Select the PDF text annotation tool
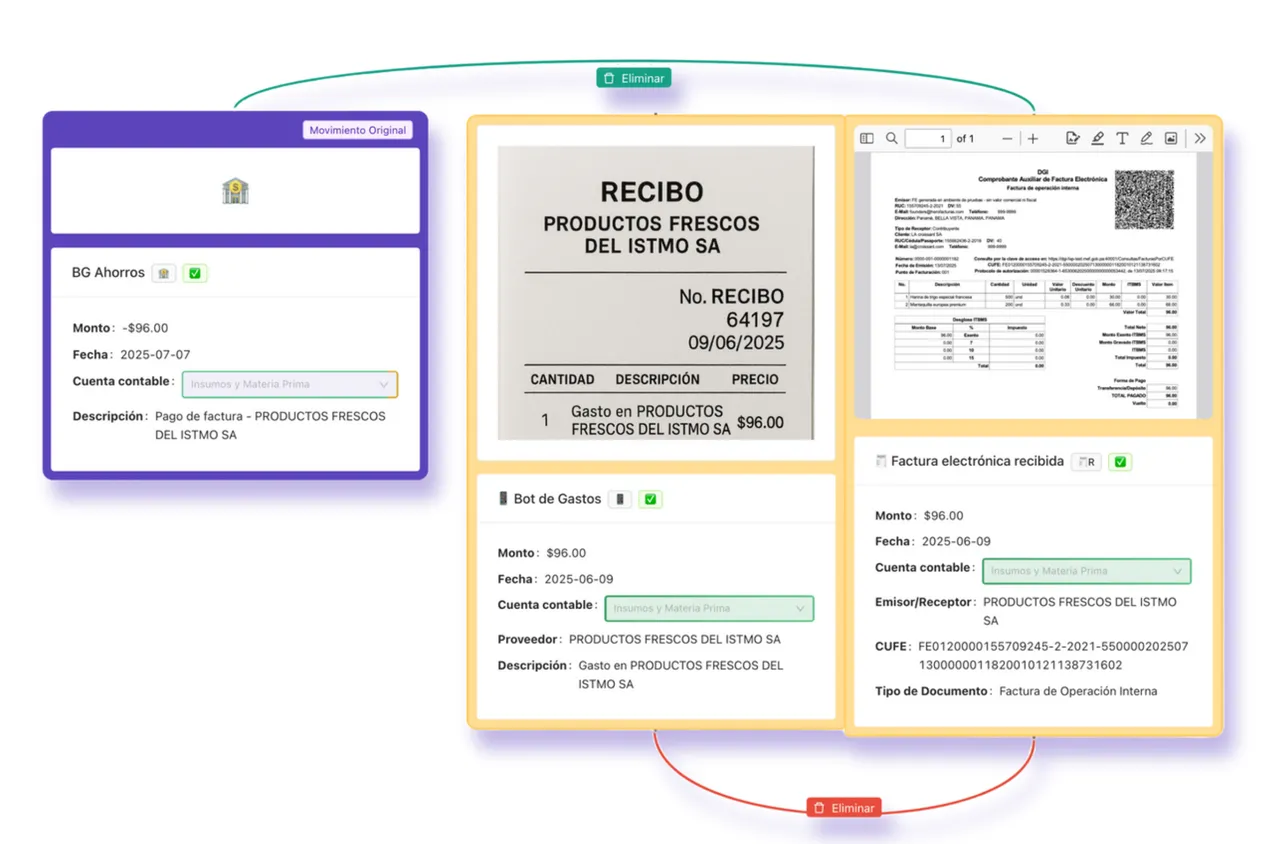The height and width of the screenshot is (844, 1280). pyautogui.click(x=1122, y=138)
